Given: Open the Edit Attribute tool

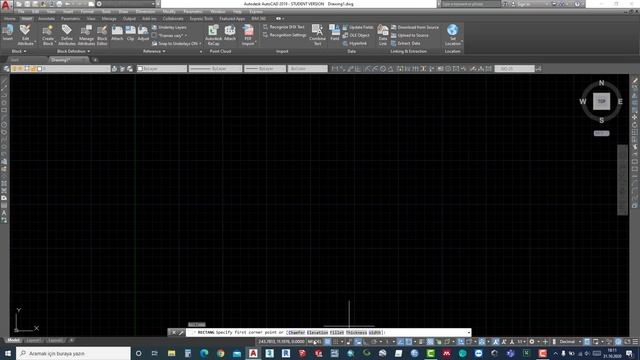Looking at the screenshot, I should click(x=25, y=34).
